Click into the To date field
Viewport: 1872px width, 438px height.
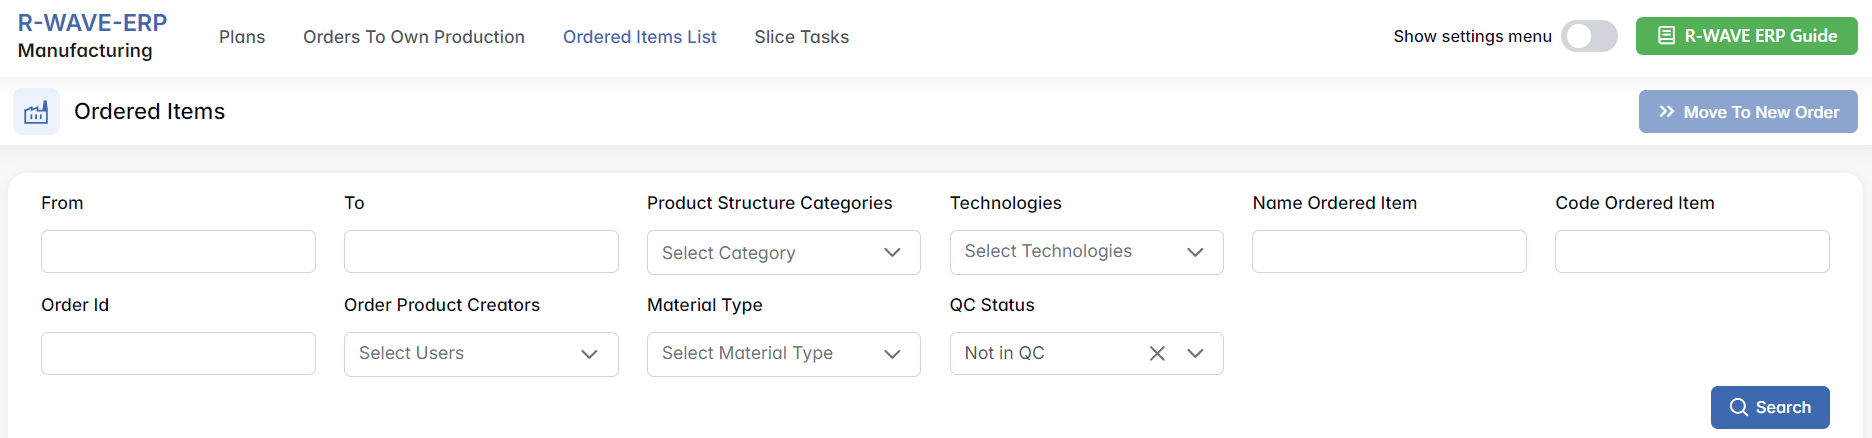point(481,252)
